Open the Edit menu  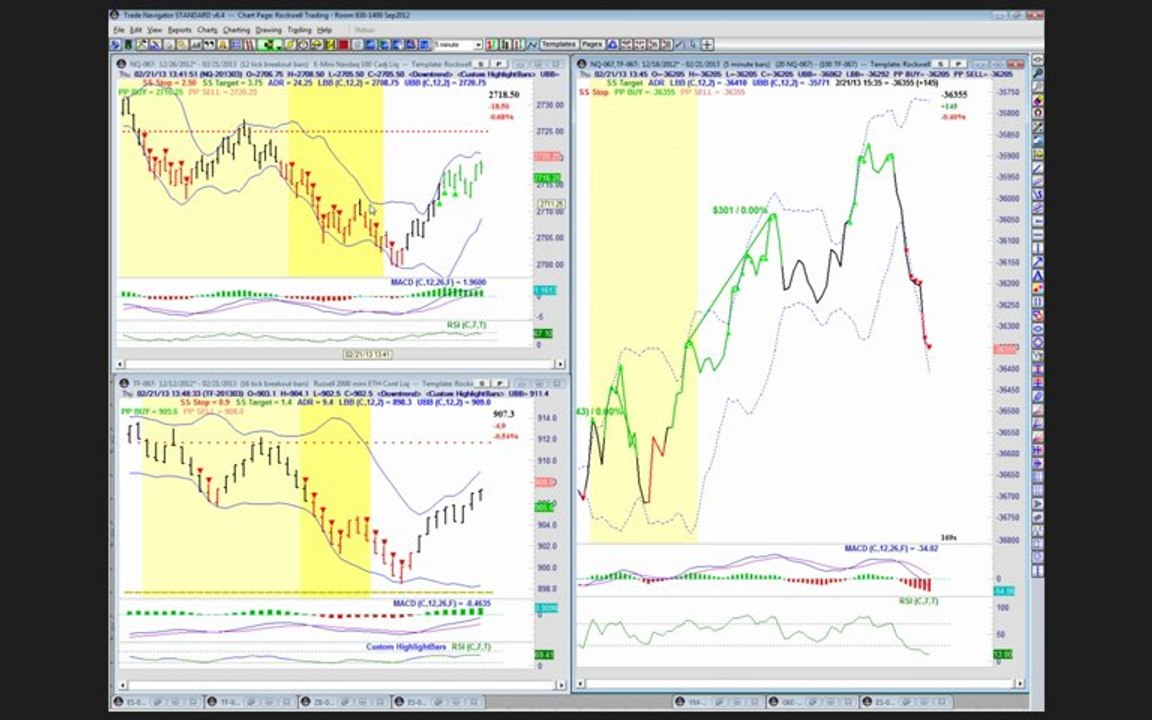[136, 30]
